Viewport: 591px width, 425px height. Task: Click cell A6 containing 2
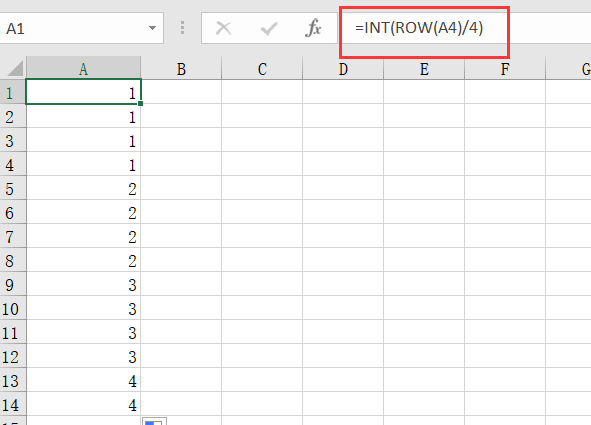coord(83,212)
